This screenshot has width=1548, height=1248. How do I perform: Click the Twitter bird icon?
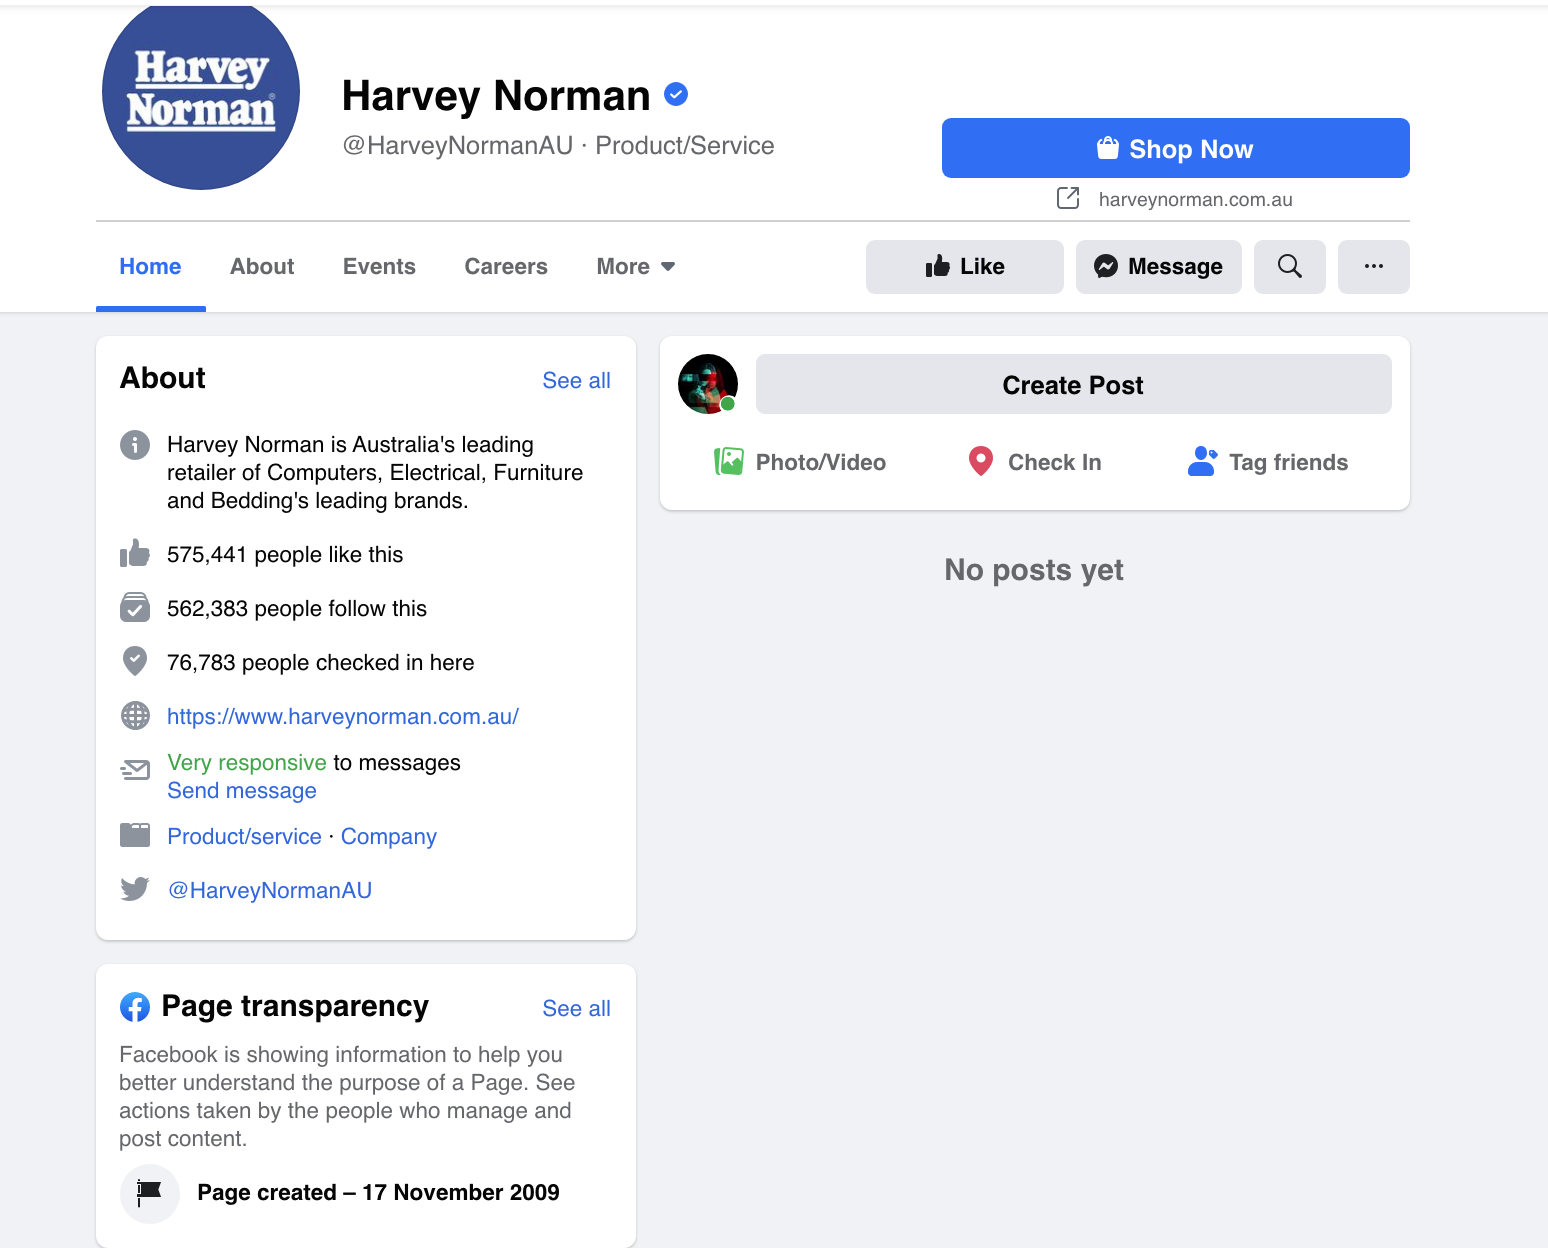[135, 889]
